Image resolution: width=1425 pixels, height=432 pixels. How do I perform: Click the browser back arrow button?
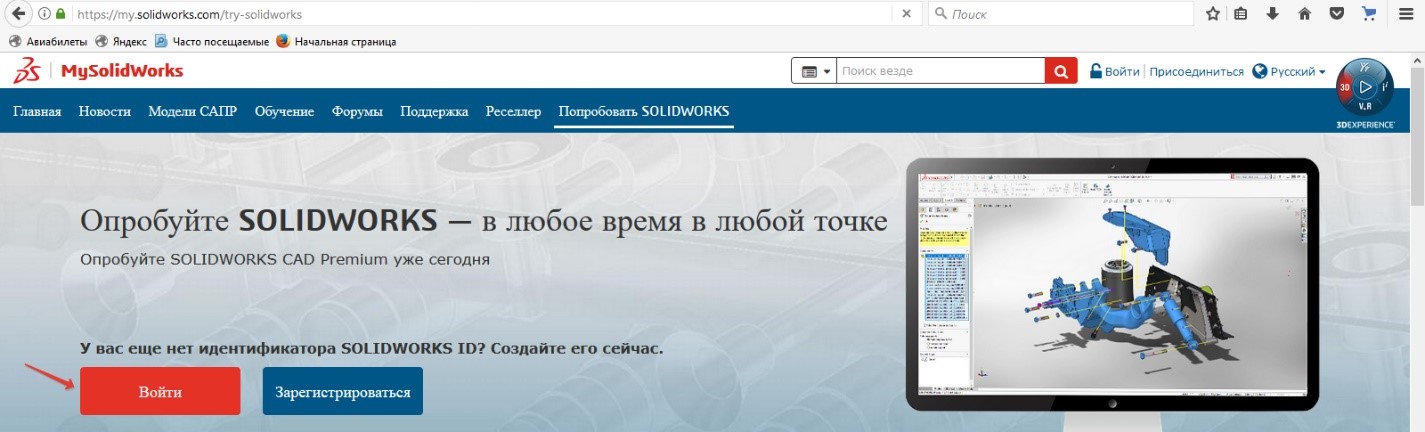tap(18, 15)
